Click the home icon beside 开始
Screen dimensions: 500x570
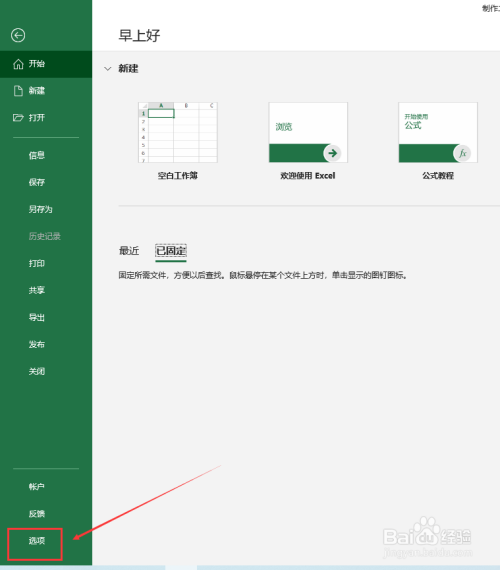(18, 64)
